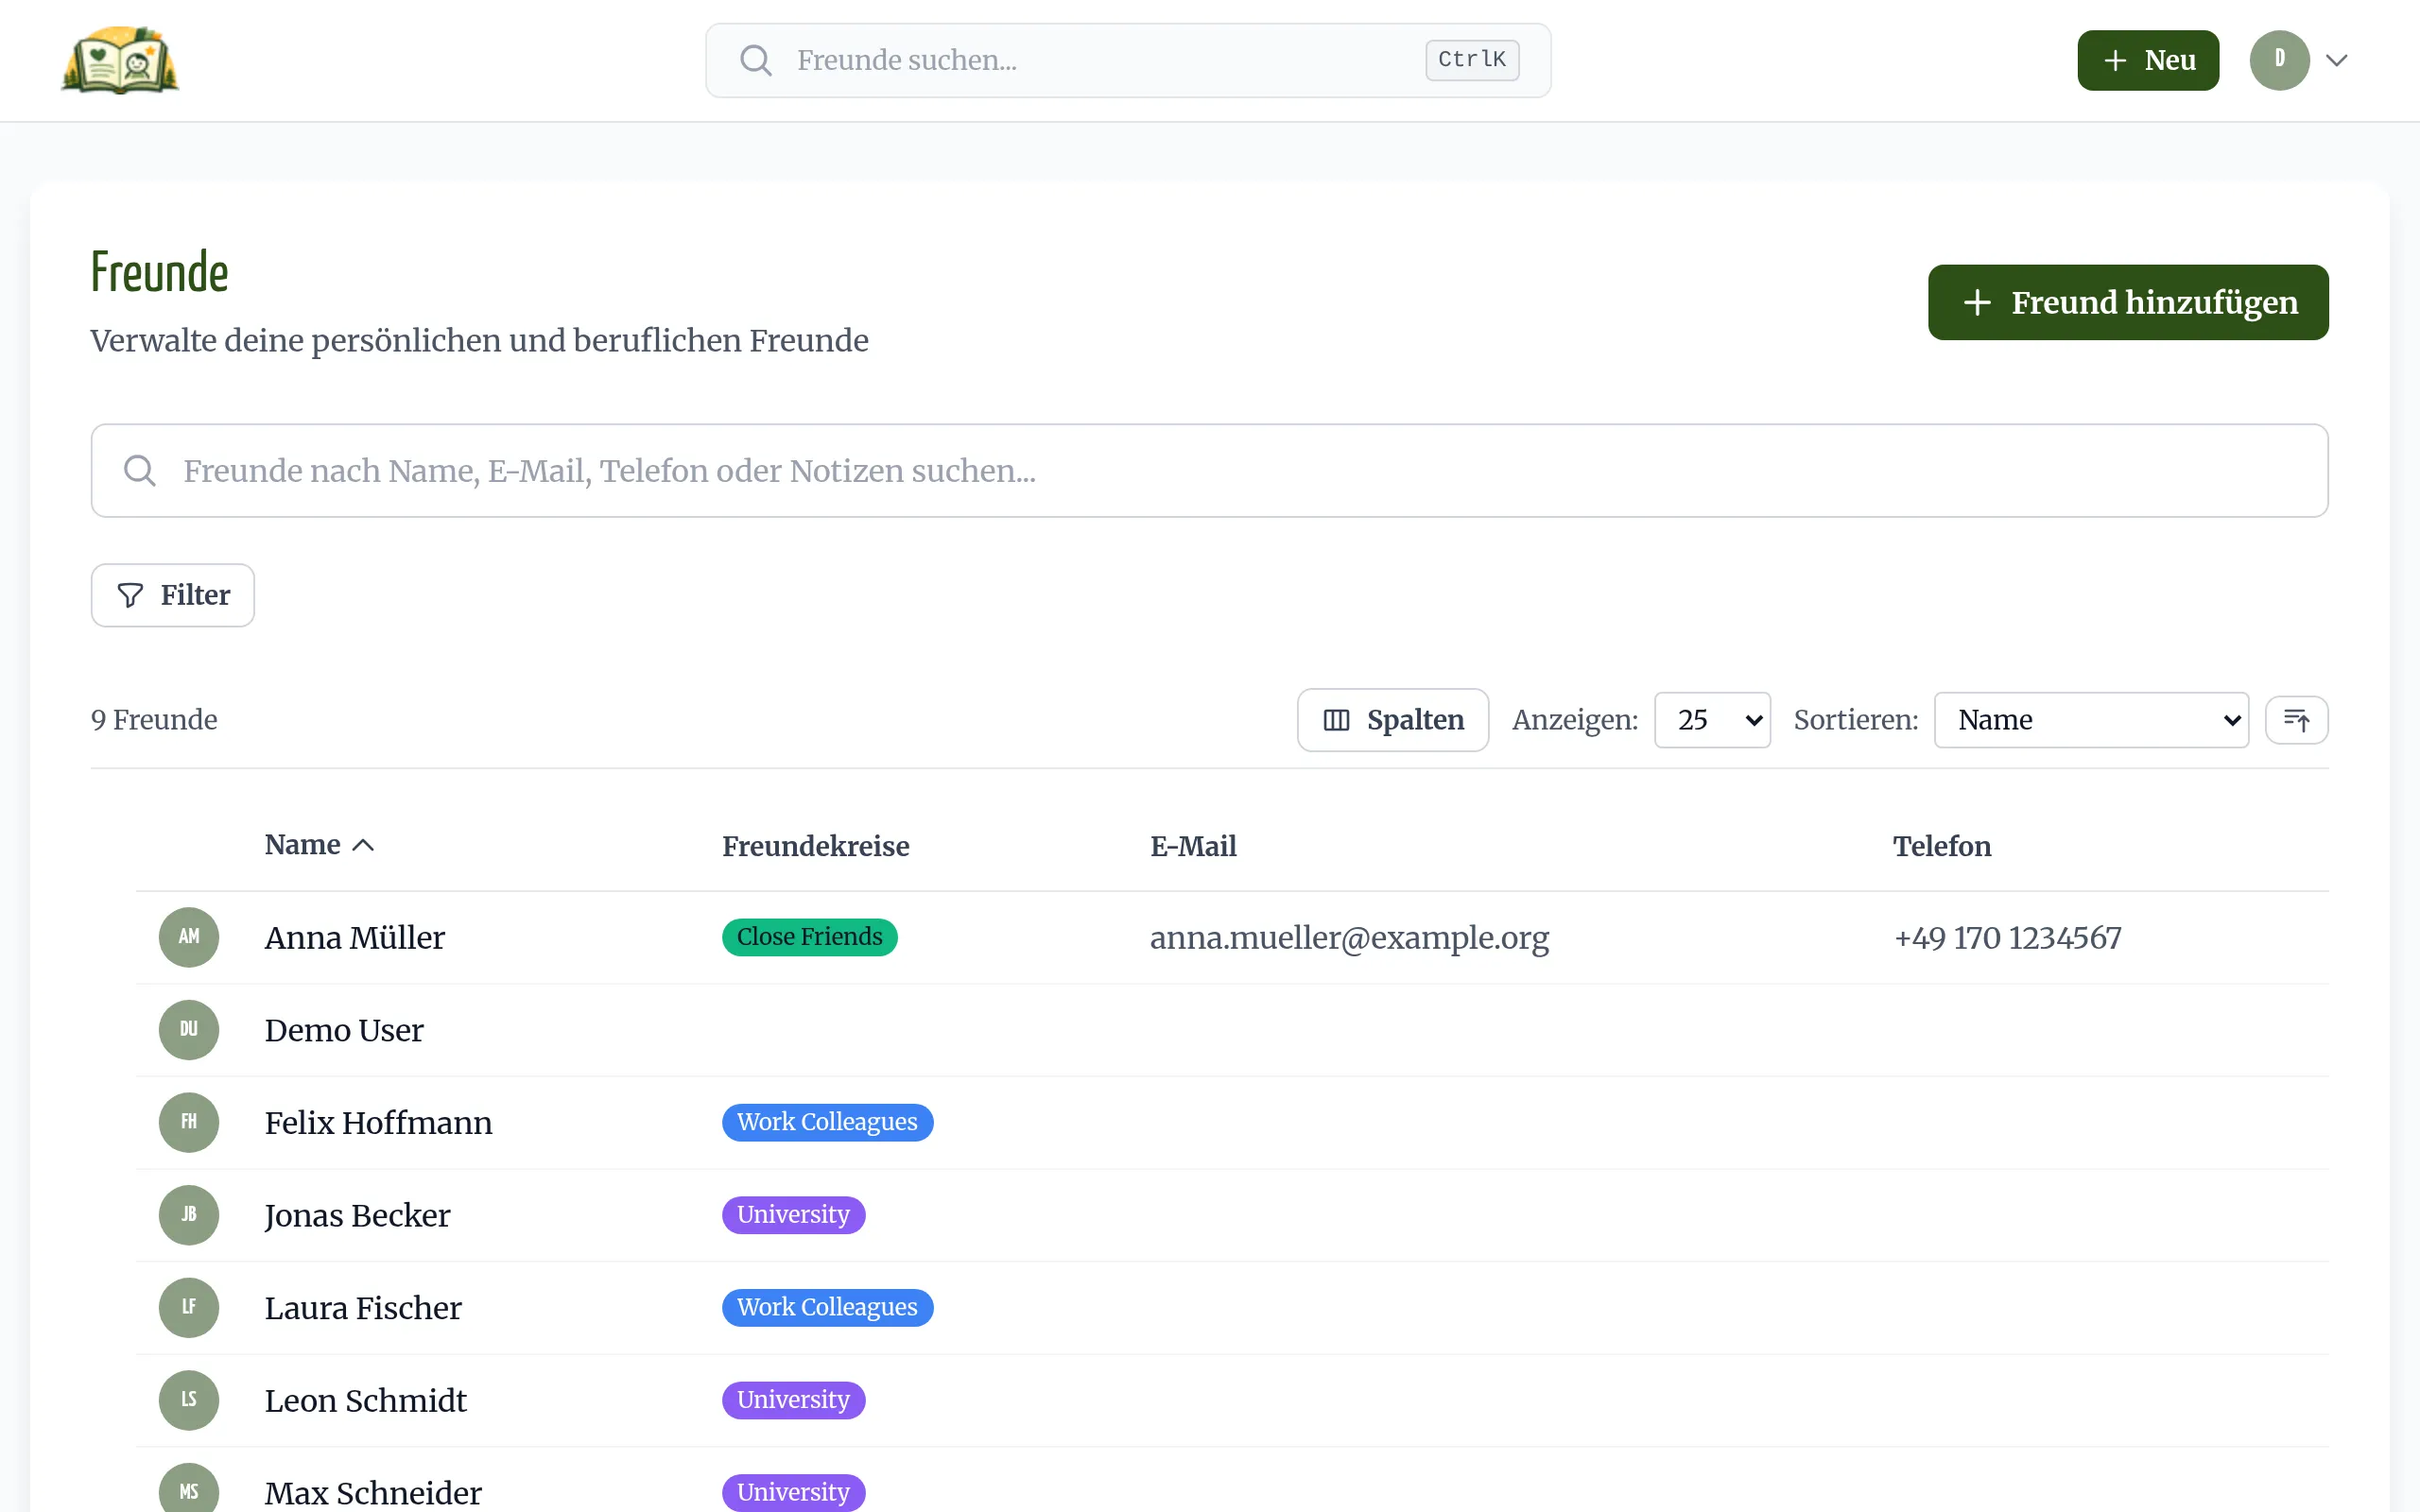The width and height of the screenshot is (2420, 1512).
Task: Click the Neu button
Action: click(x=2148, y=60)
